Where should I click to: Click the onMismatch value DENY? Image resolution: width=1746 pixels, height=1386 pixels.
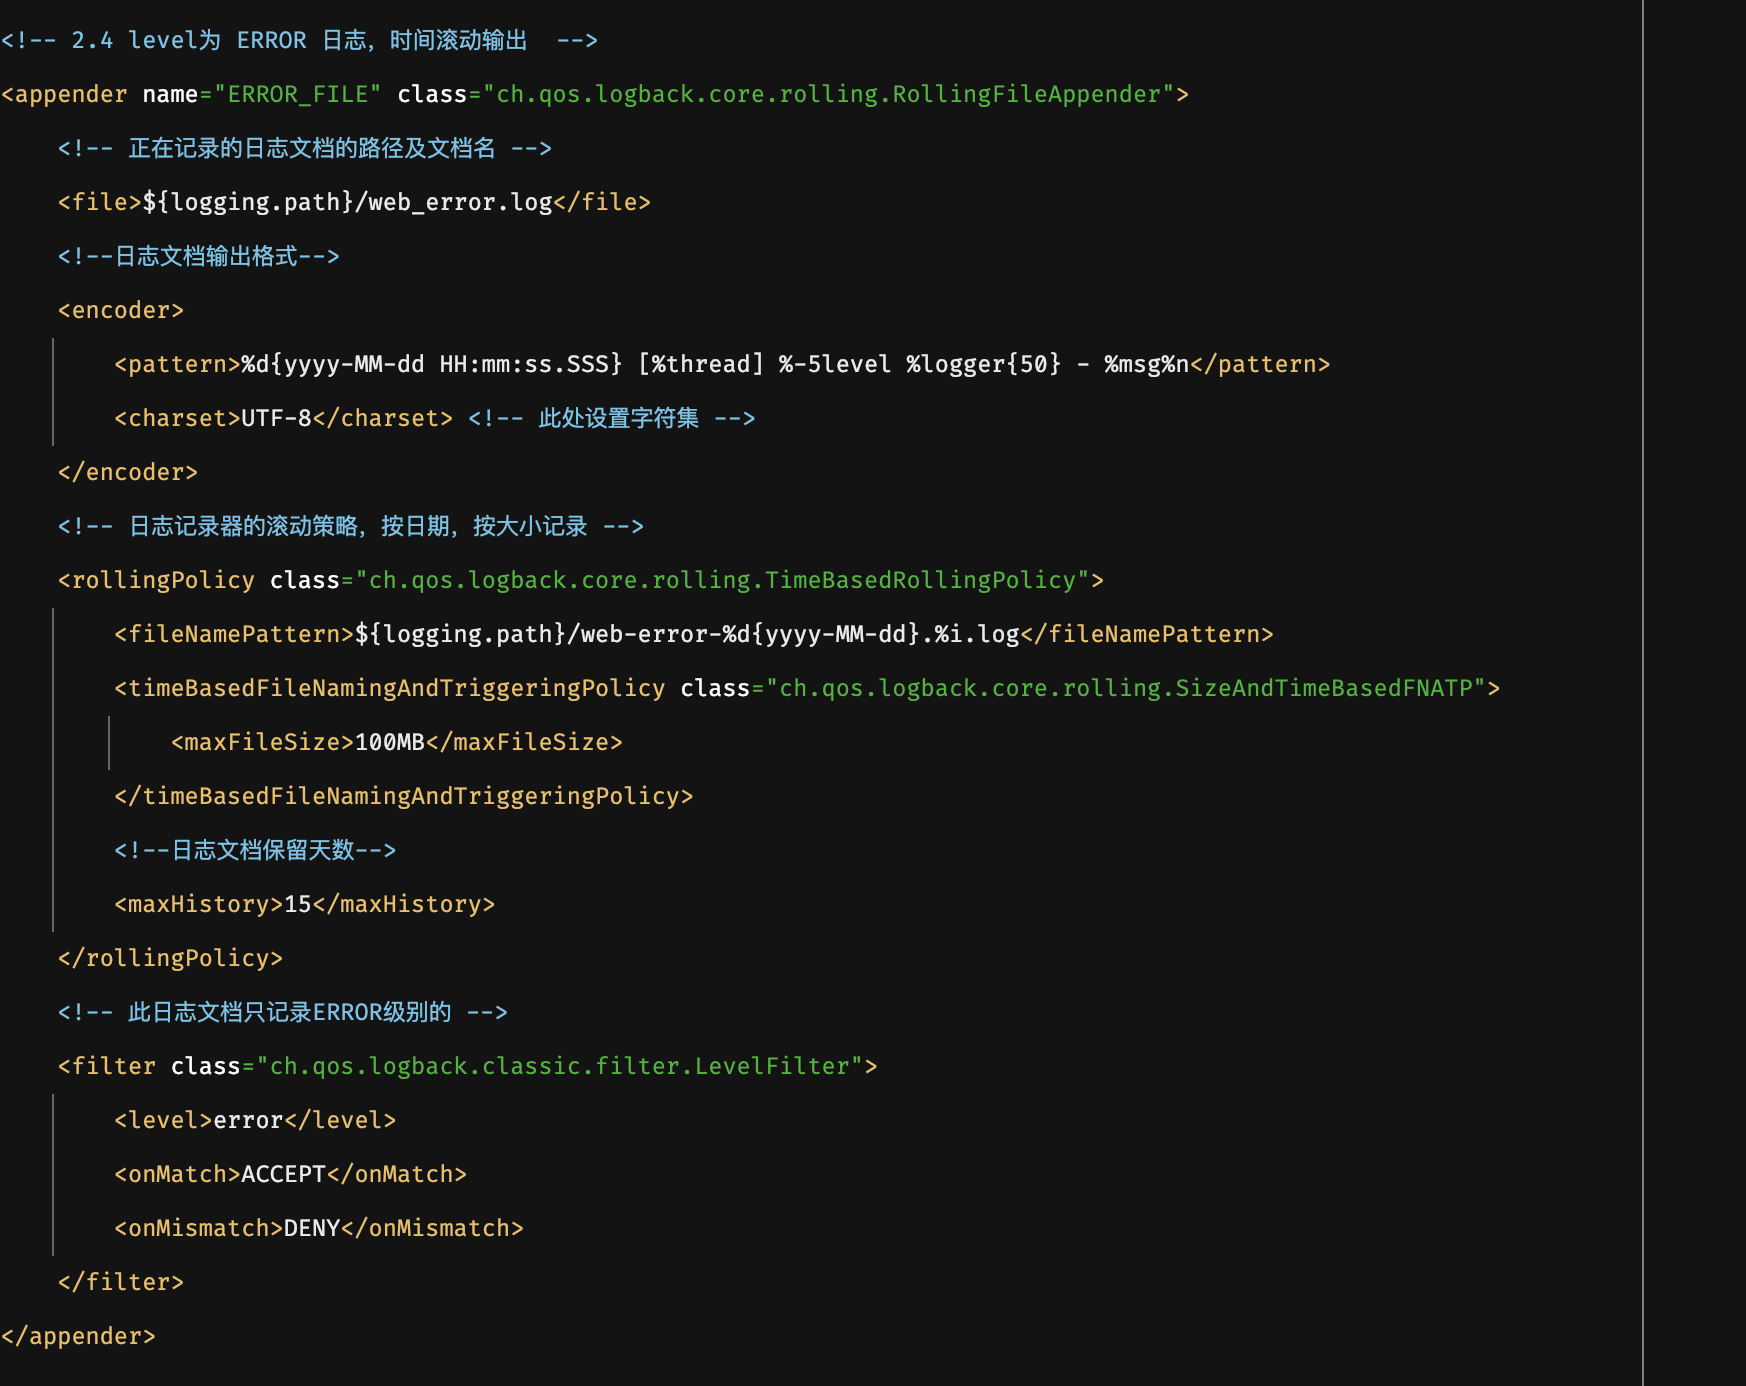312,1228
